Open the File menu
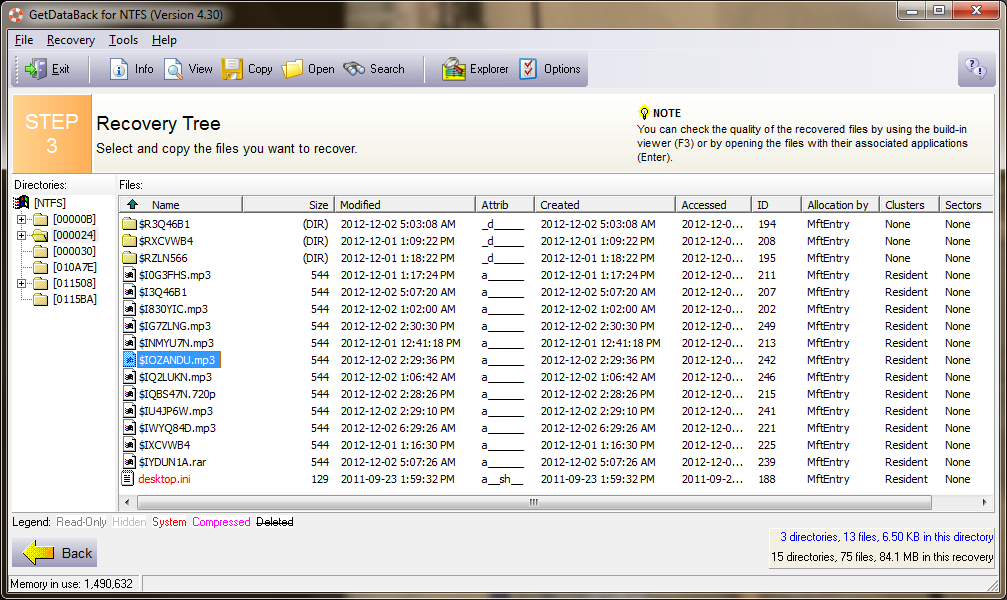This screenshot has width=1007, height=600. pyautogui.click(x=24, y=40)
